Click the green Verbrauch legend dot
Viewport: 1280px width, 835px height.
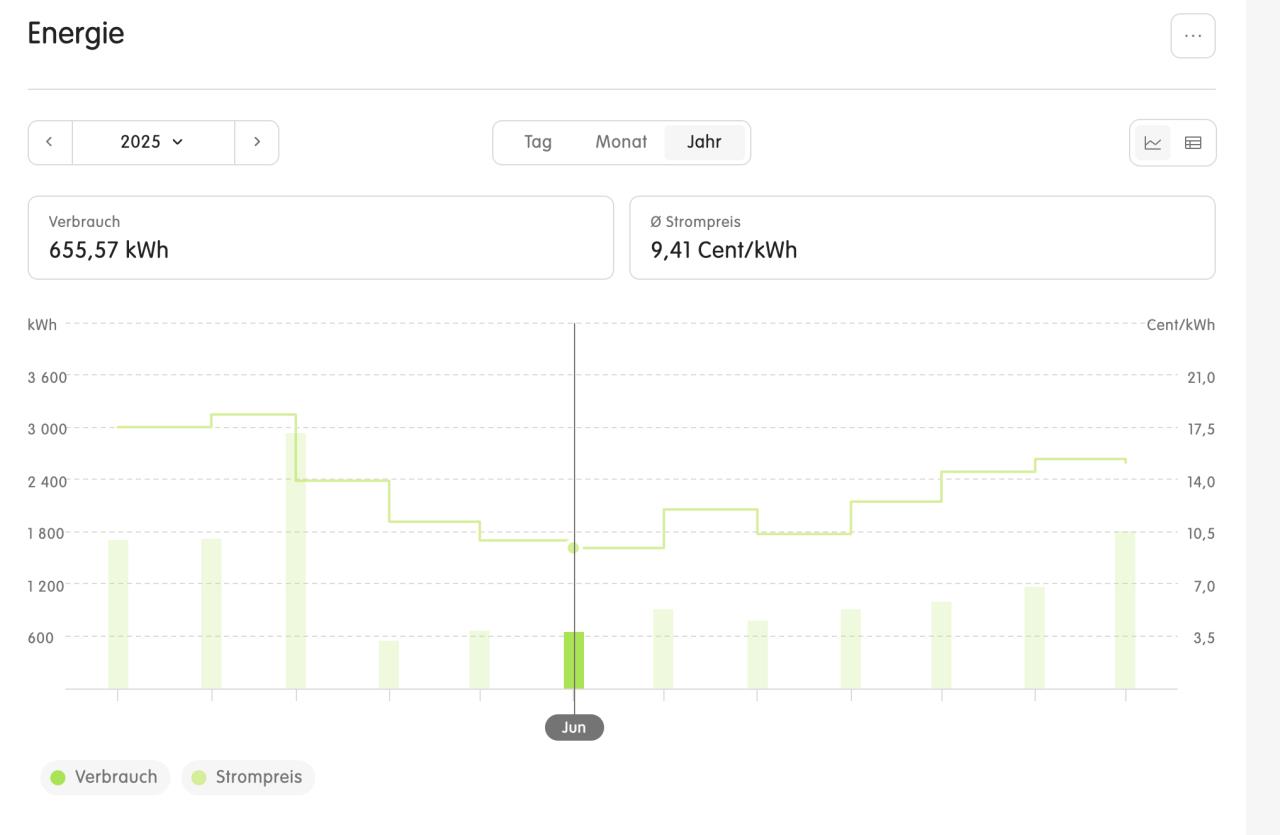click(x=58, y=777)
